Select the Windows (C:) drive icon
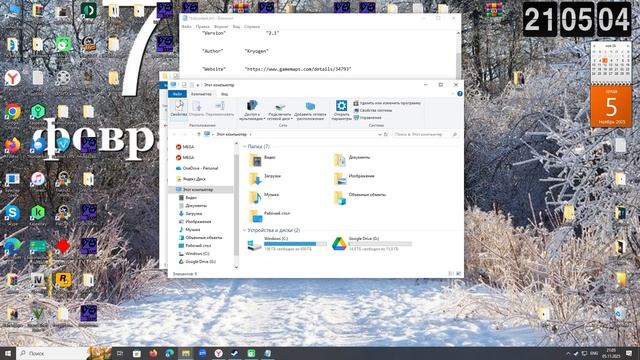The image size is (640, 360). pos(254,244)
